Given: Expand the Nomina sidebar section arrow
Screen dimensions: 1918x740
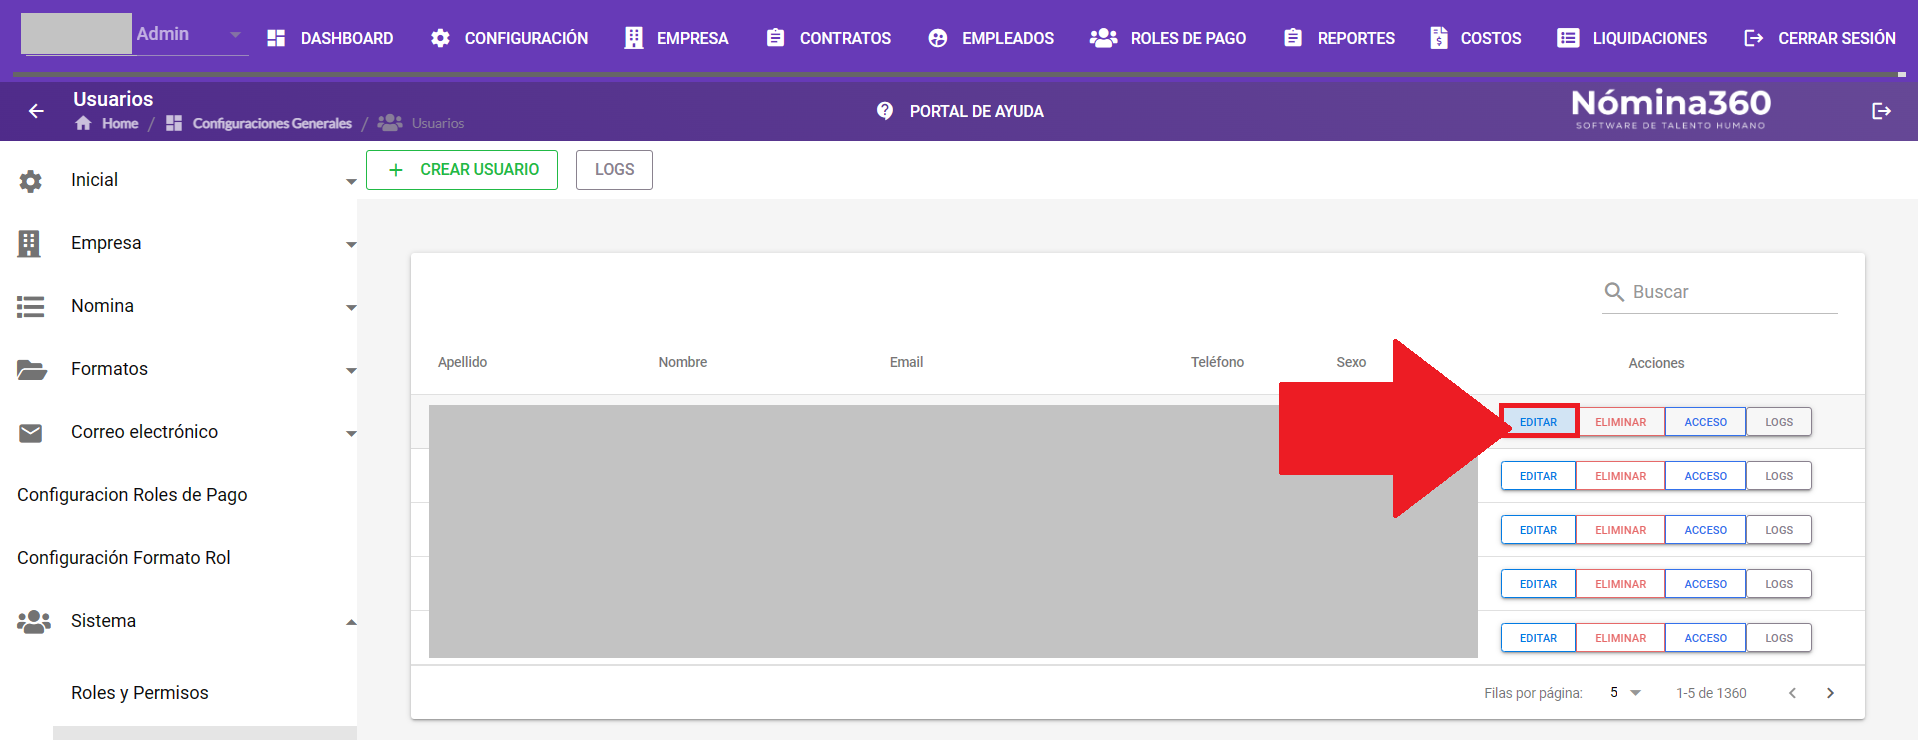Looking at the screenshot, I should 351,308.
